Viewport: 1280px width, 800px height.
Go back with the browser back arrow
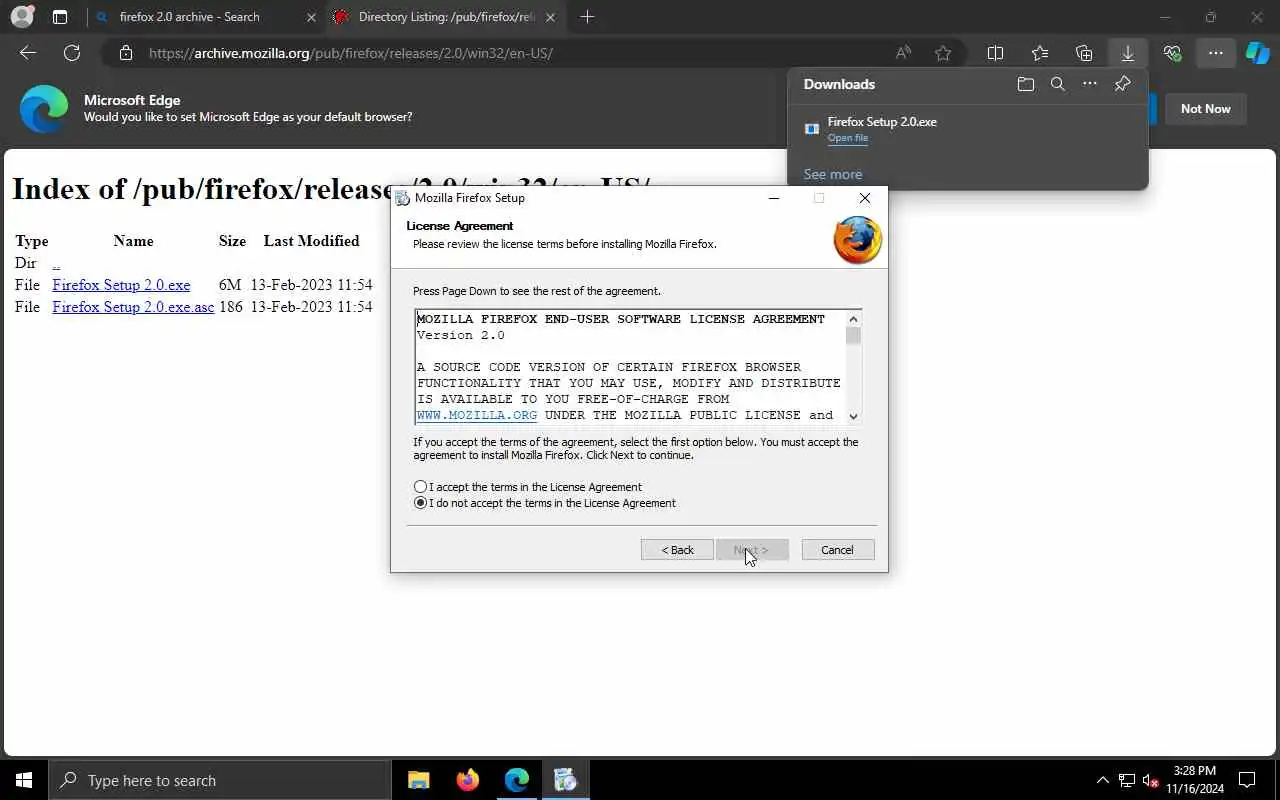[x=28, y=53]
